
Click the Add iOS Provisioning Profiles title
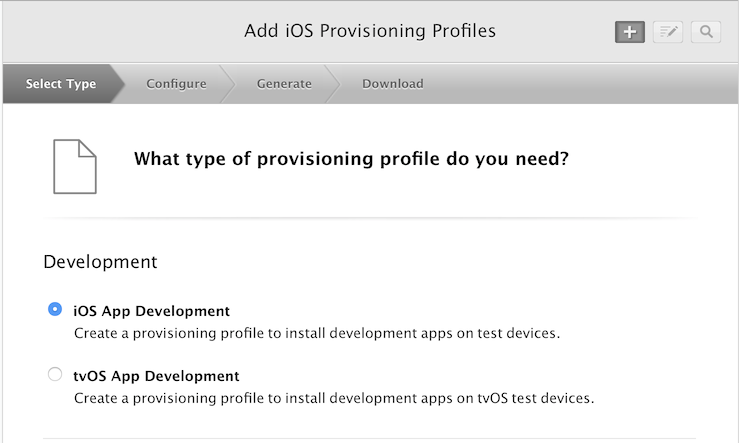[370, 31]
